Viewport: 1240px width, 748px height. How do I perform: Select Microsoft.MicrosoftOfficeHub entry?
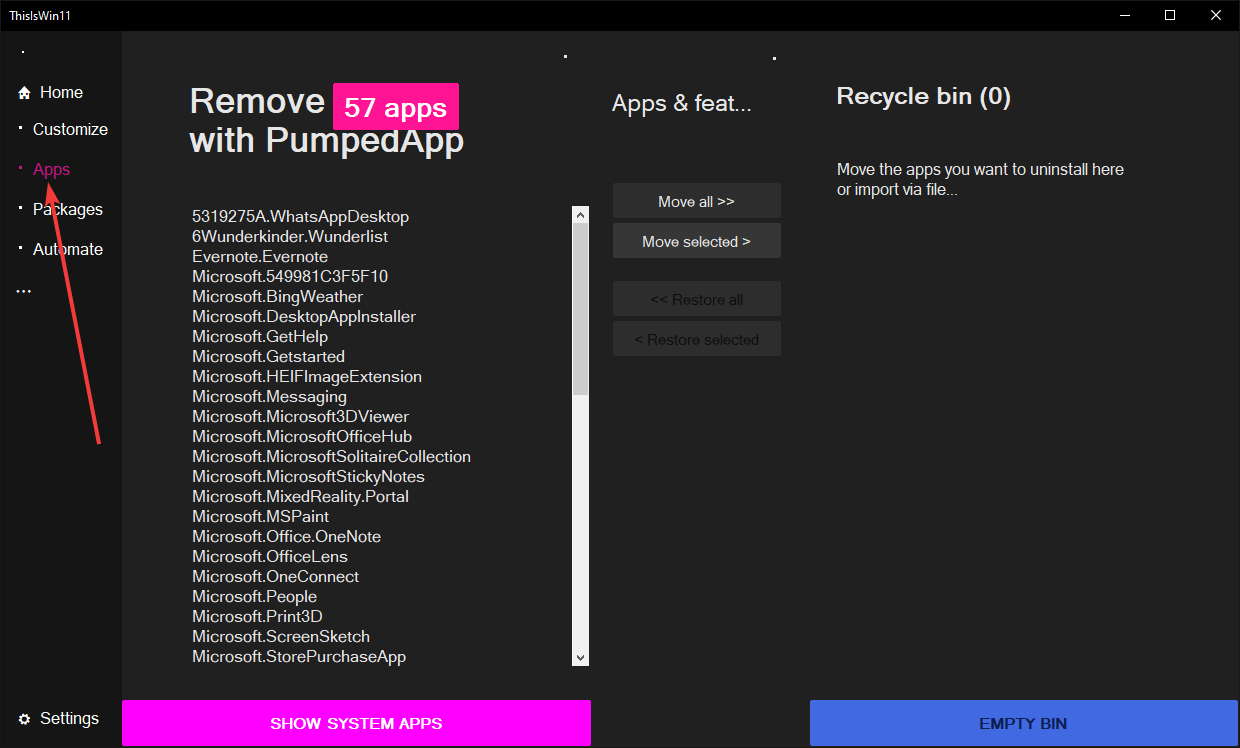302,436
